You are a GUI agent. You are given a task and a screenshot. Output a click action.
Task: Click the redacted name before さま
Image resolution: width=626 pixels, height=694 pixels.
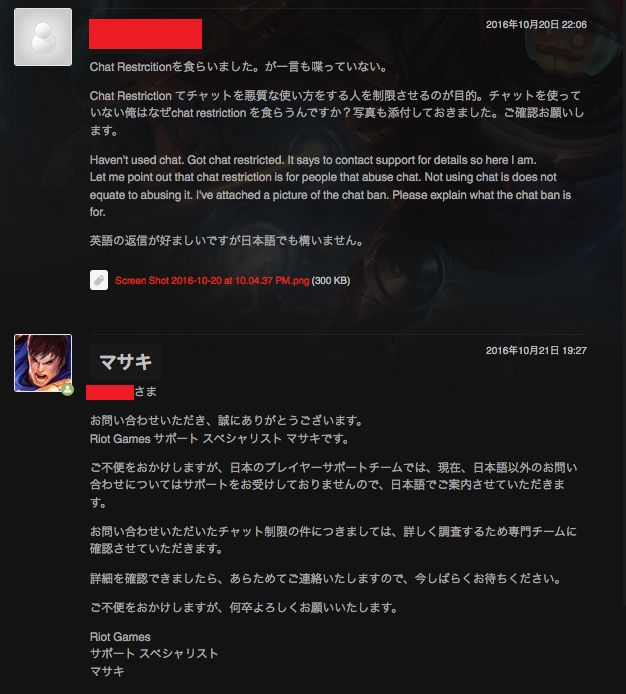(110, 393)
